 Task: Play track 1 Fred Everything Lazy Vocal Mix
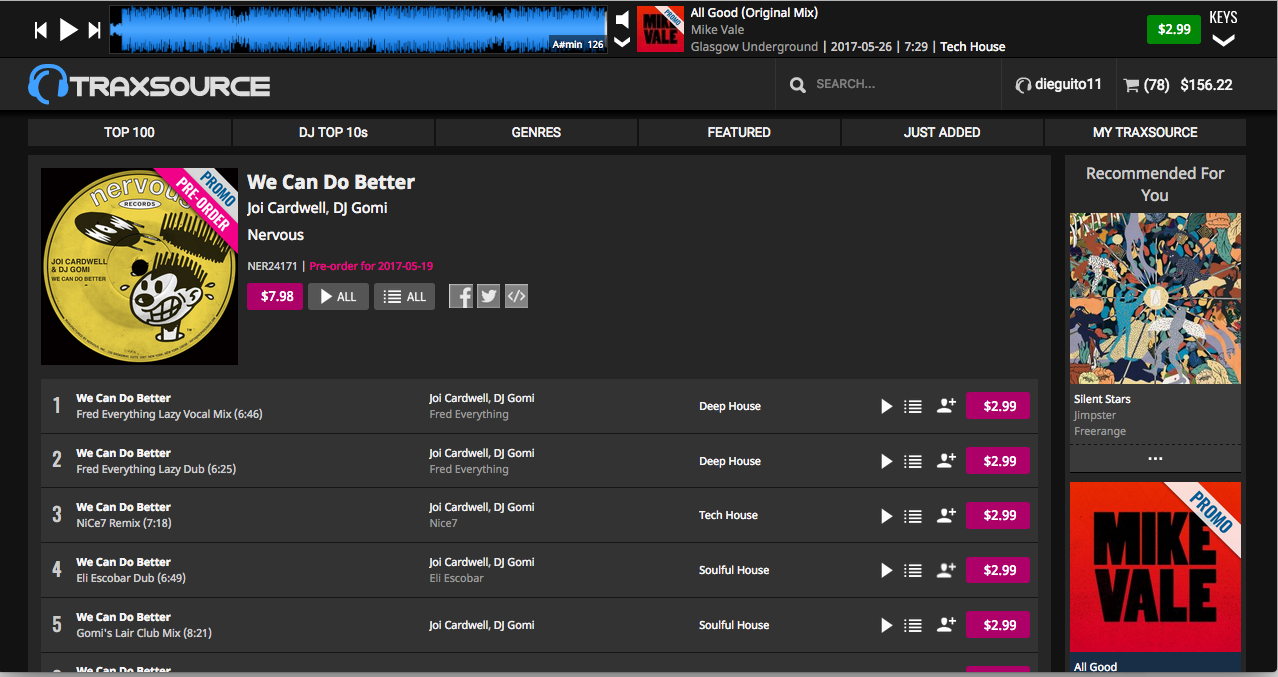click(886, 406)
